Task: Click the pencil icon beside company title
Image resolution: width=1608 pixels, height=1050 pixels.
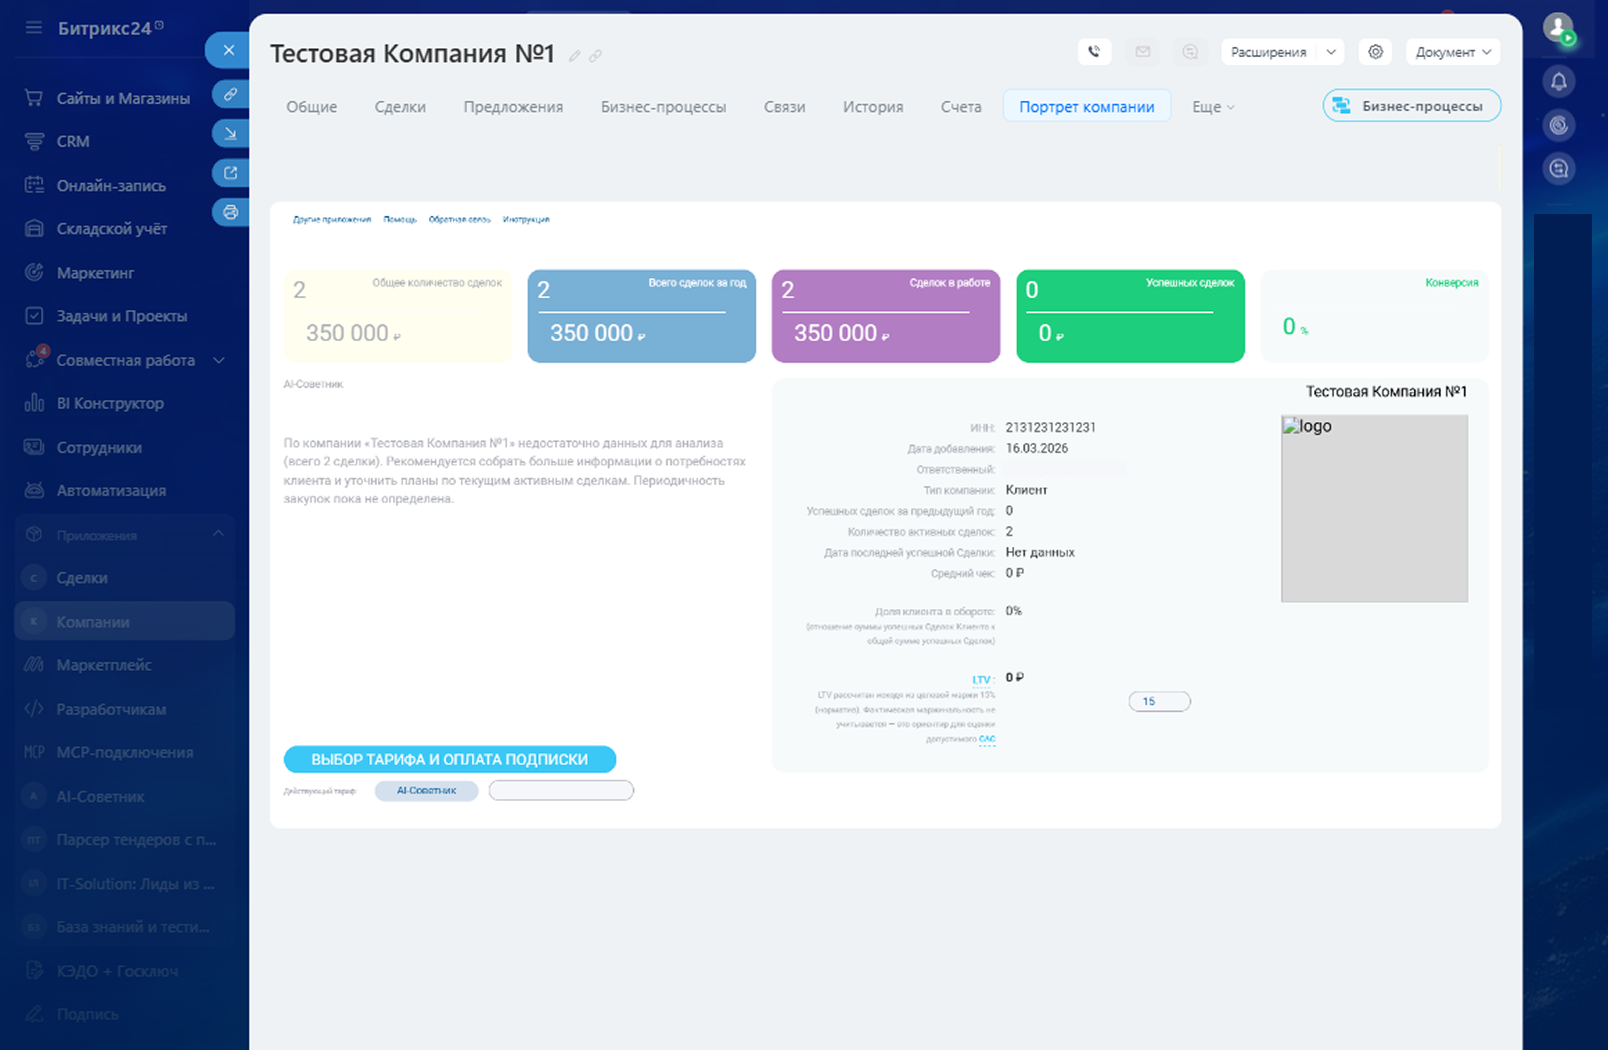Action: point(575,56)
